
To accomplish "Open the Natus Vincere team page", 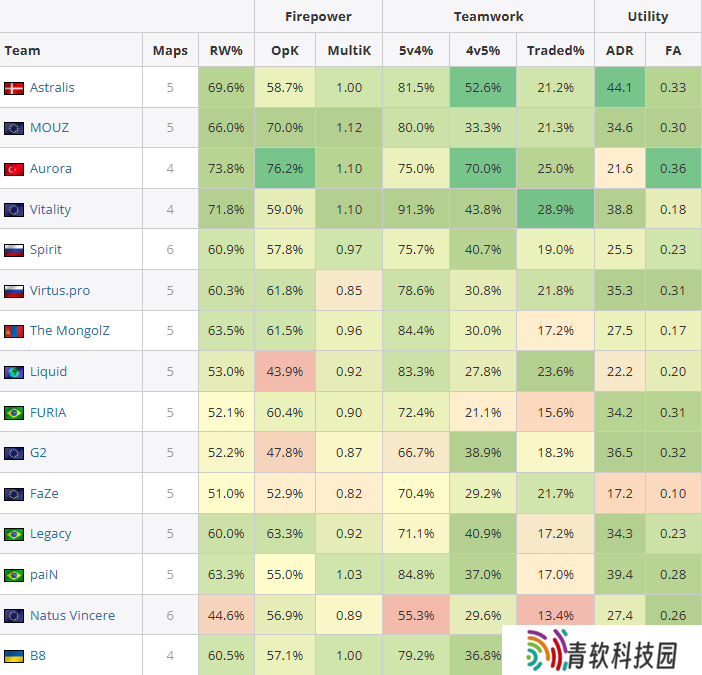I will tap(72, 616).
